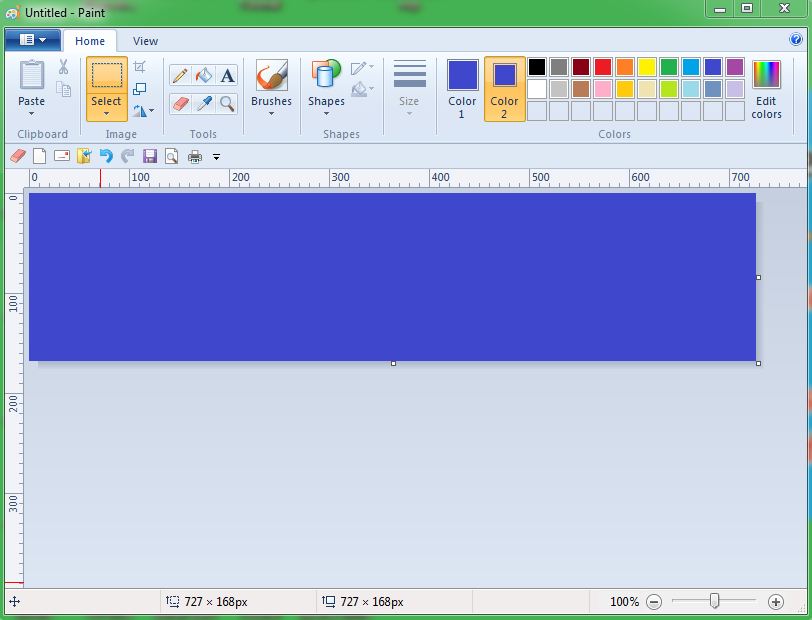
Task: Select the Fill with color bucket tool
Action: click(x=204, y=76)
